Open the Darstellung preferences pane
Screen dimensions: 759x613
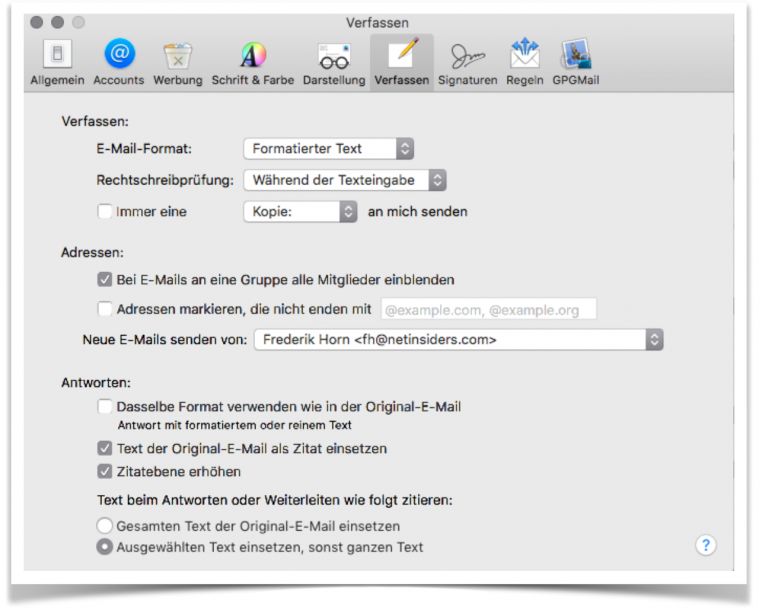(x=334, y=61)
